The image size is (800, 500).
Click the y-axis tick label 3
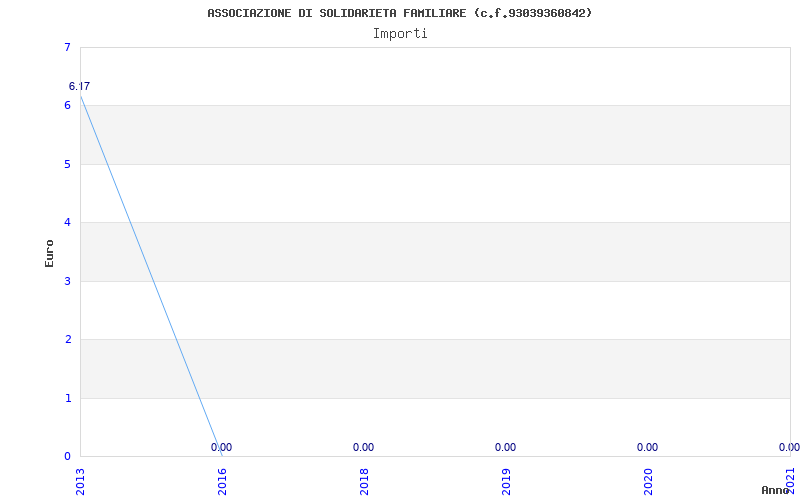tap(67, 281)
